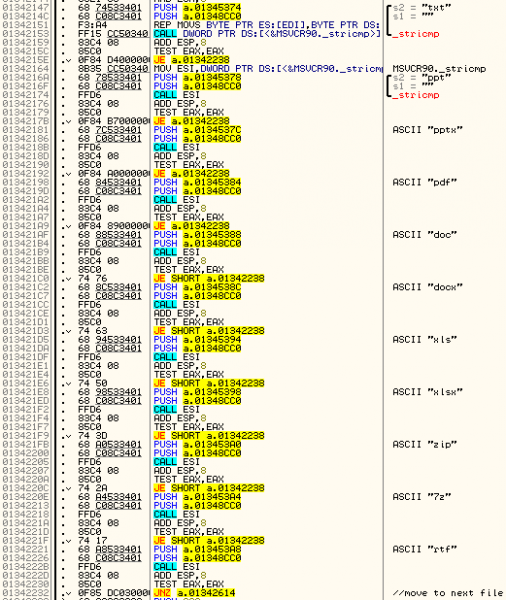Click the PUSH a.01345388 instruction for "doc"
Image resolution: width=506 pixels, height=600 pixels.
coord(197,235)
